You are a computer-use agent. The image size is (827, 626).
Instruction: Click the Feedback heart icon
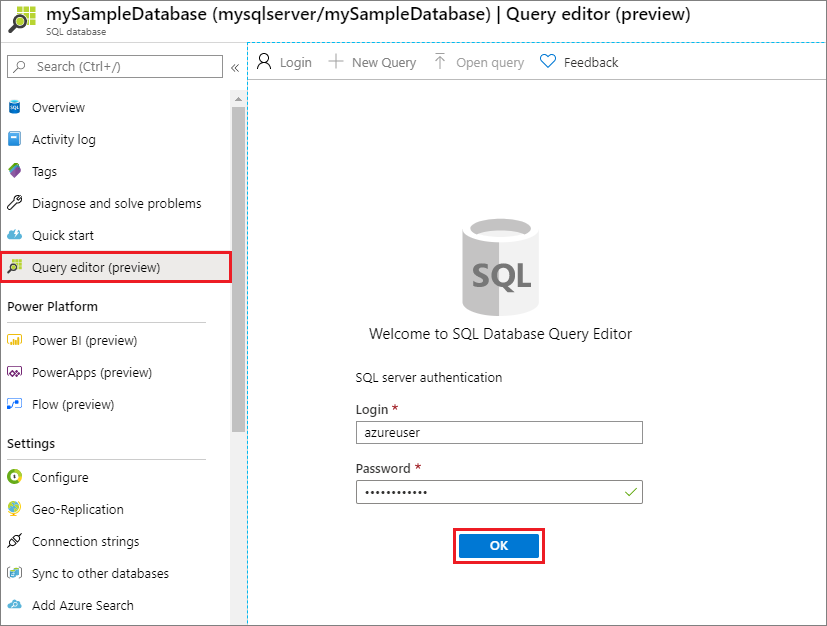pos(547,61)
